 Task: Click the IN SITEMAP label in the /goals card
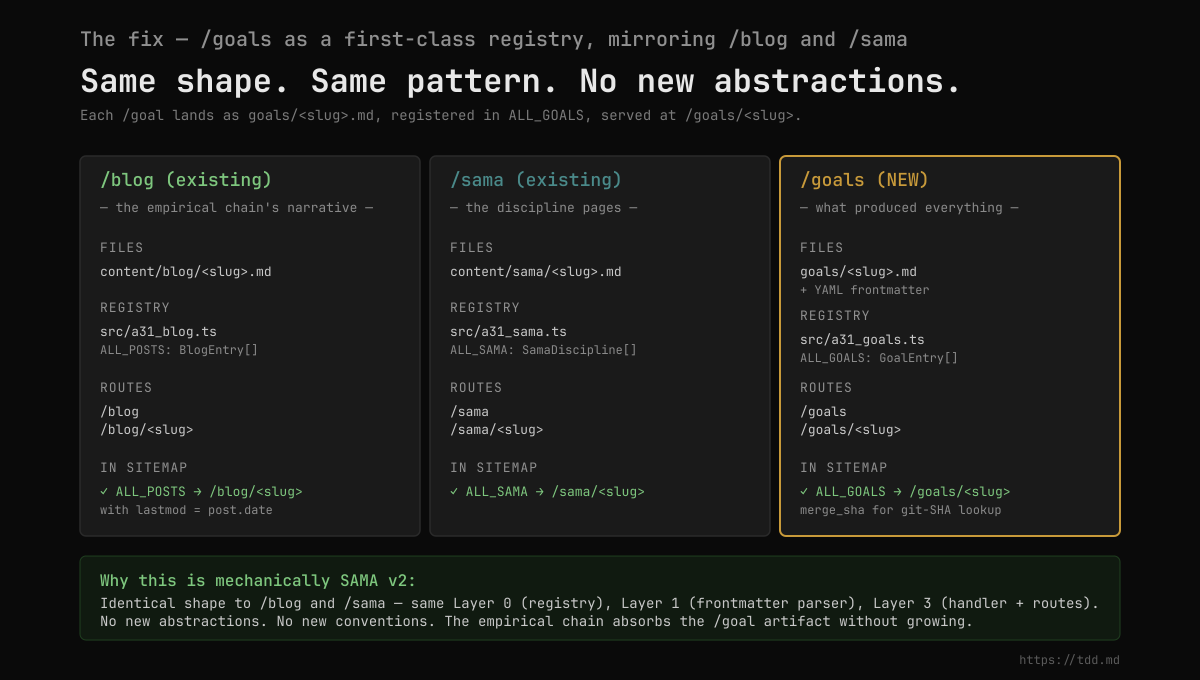(843, 468)
